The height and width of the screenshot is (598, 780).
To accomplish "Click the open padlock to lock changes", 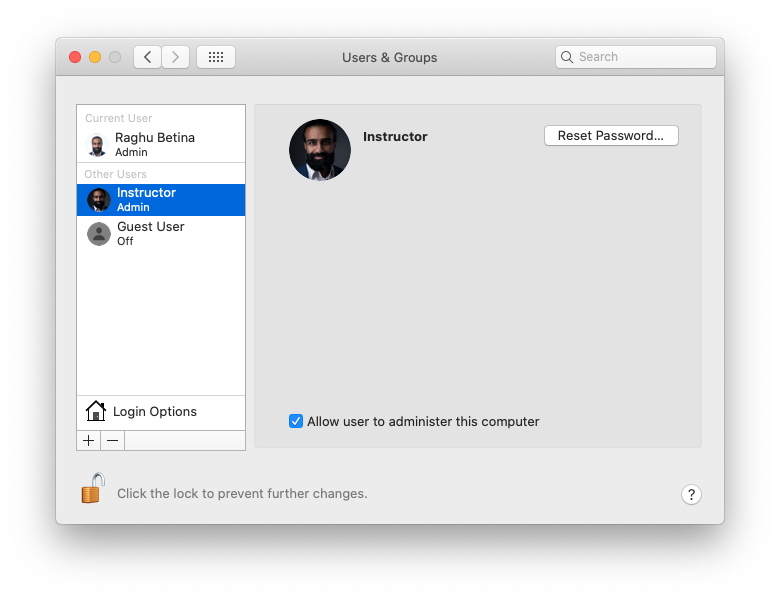I will coord(93,489).
